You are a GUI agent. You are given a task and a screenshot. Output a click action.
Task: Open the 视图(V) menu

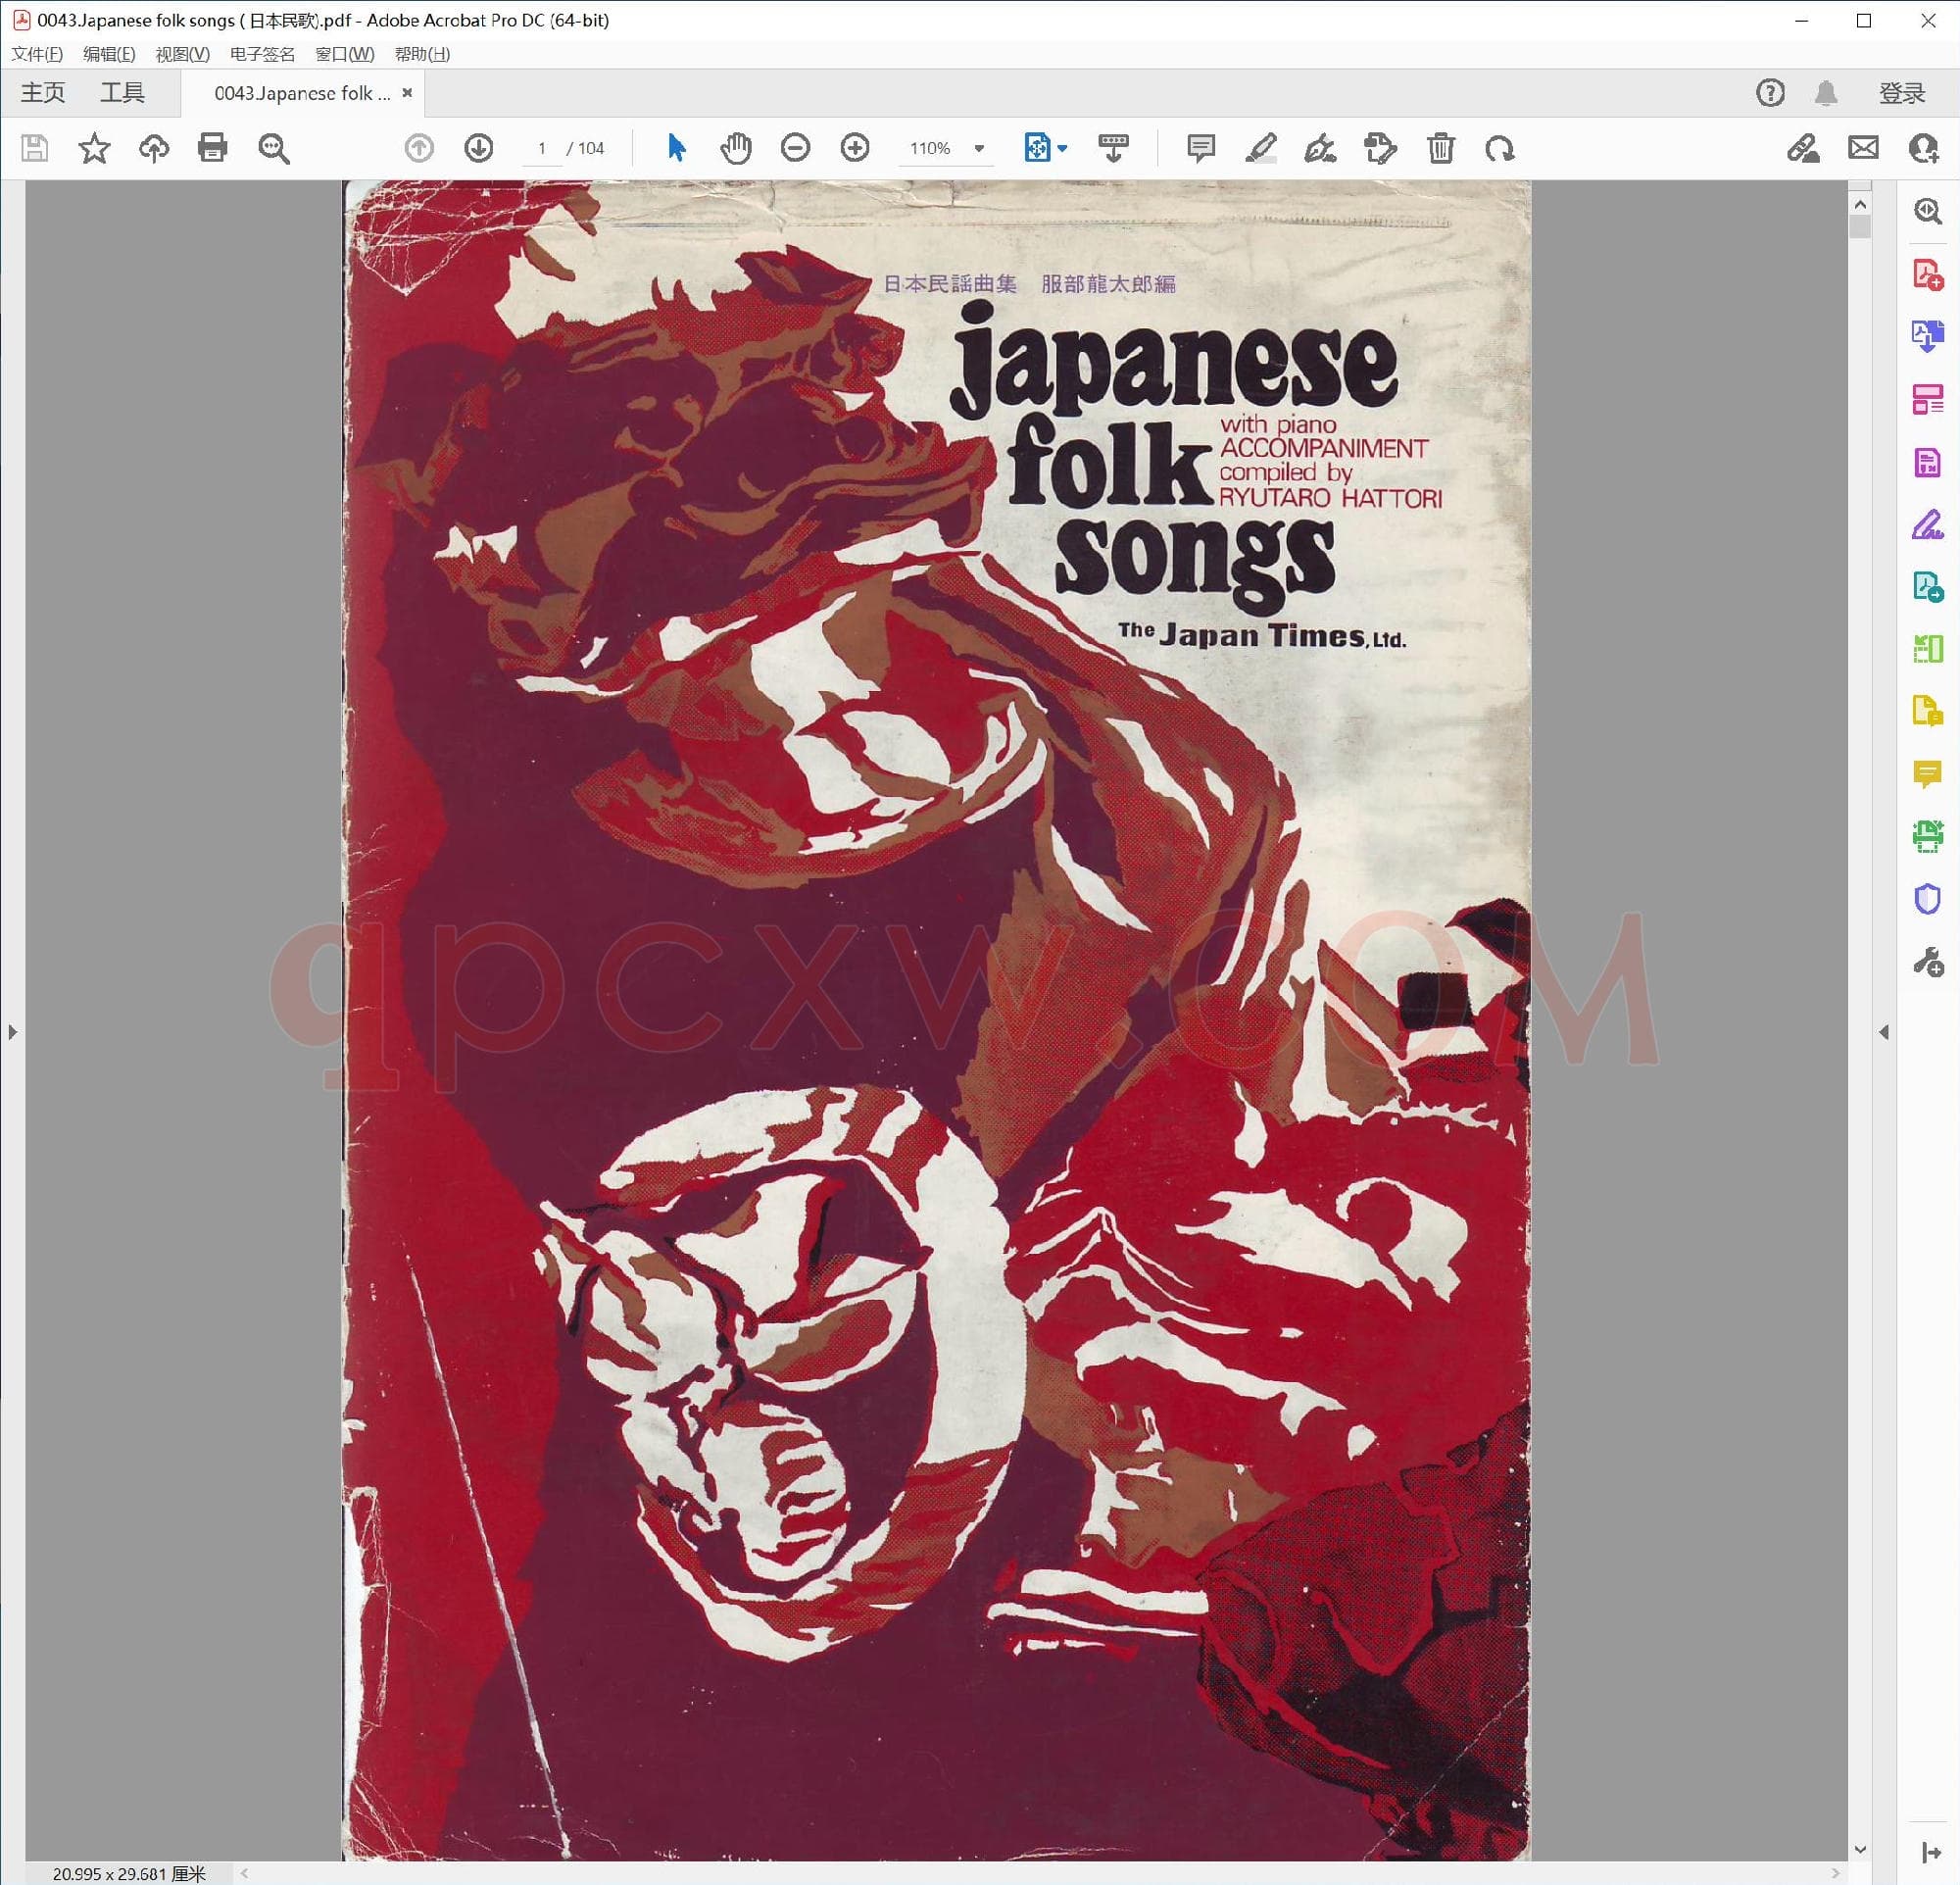(x=182, y=54)
